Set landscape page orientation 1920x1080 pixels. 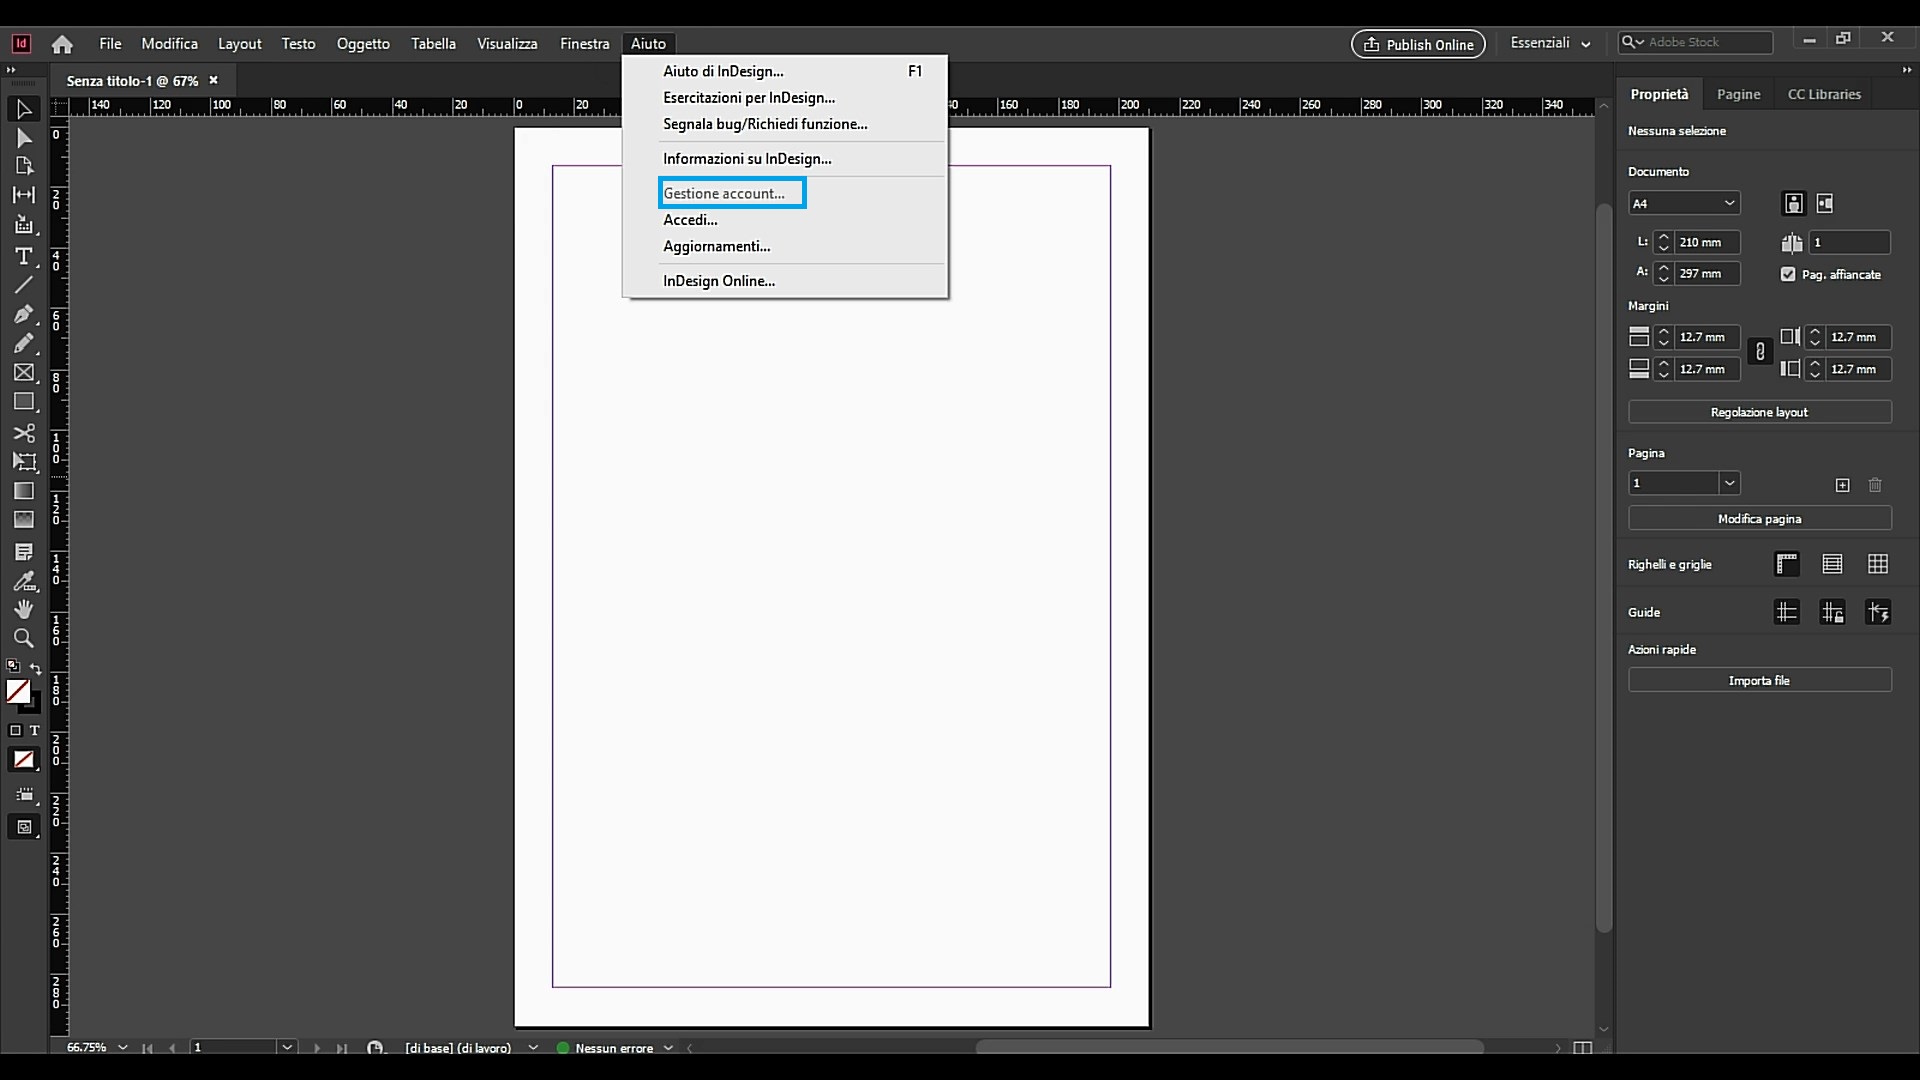pyautogui.click(x=1825, y=203)
